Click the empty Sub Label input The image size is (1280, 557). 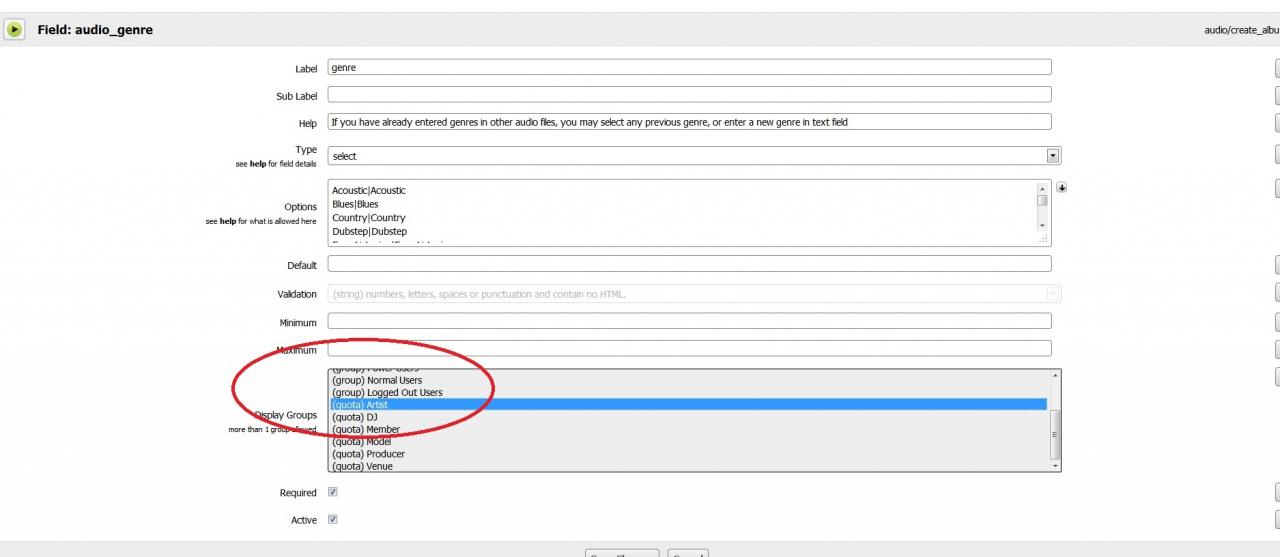690,95
